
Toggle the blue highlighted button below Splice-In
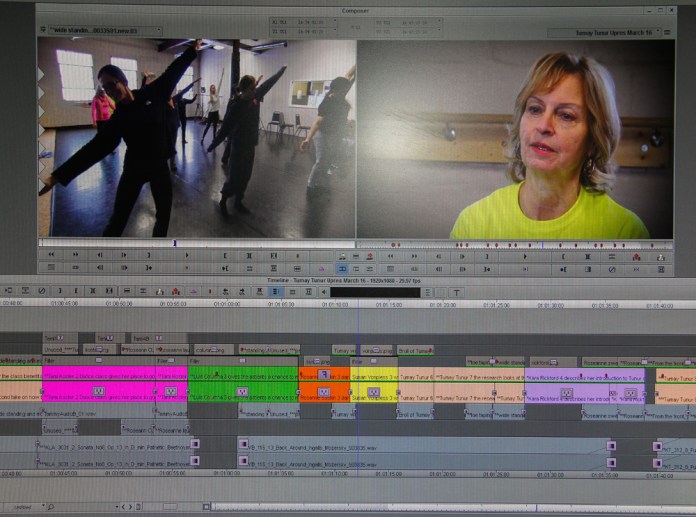pyautogui.click(x=342, y=268)
